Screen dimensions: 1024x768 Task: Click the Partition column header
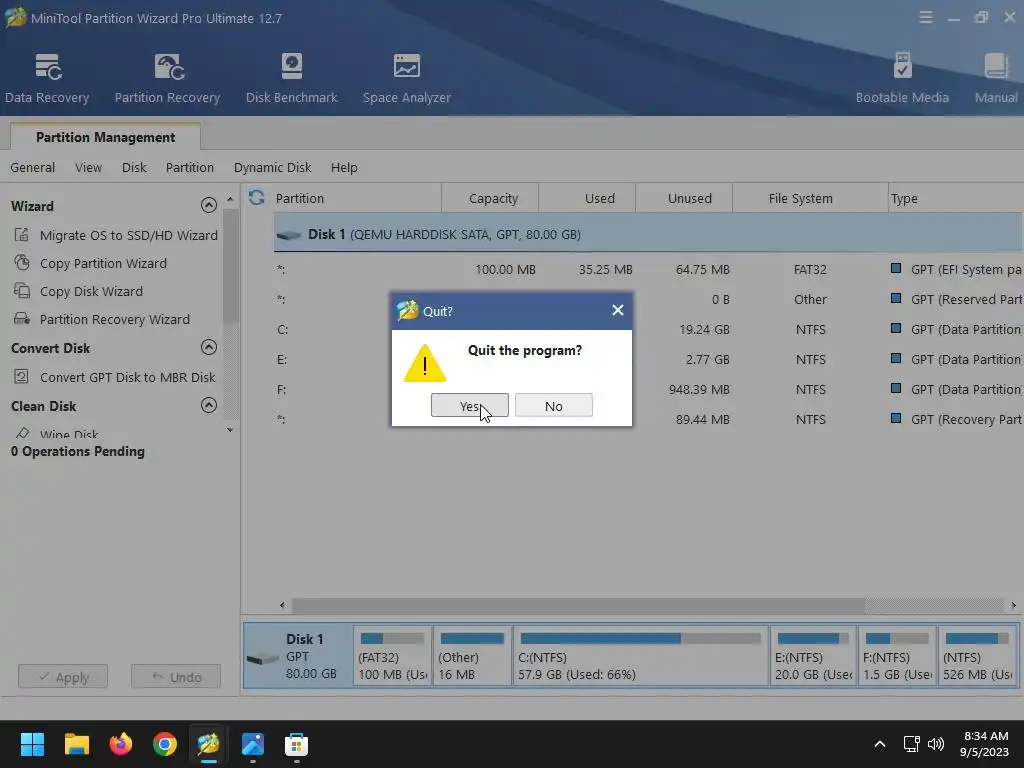pos(357,198)
